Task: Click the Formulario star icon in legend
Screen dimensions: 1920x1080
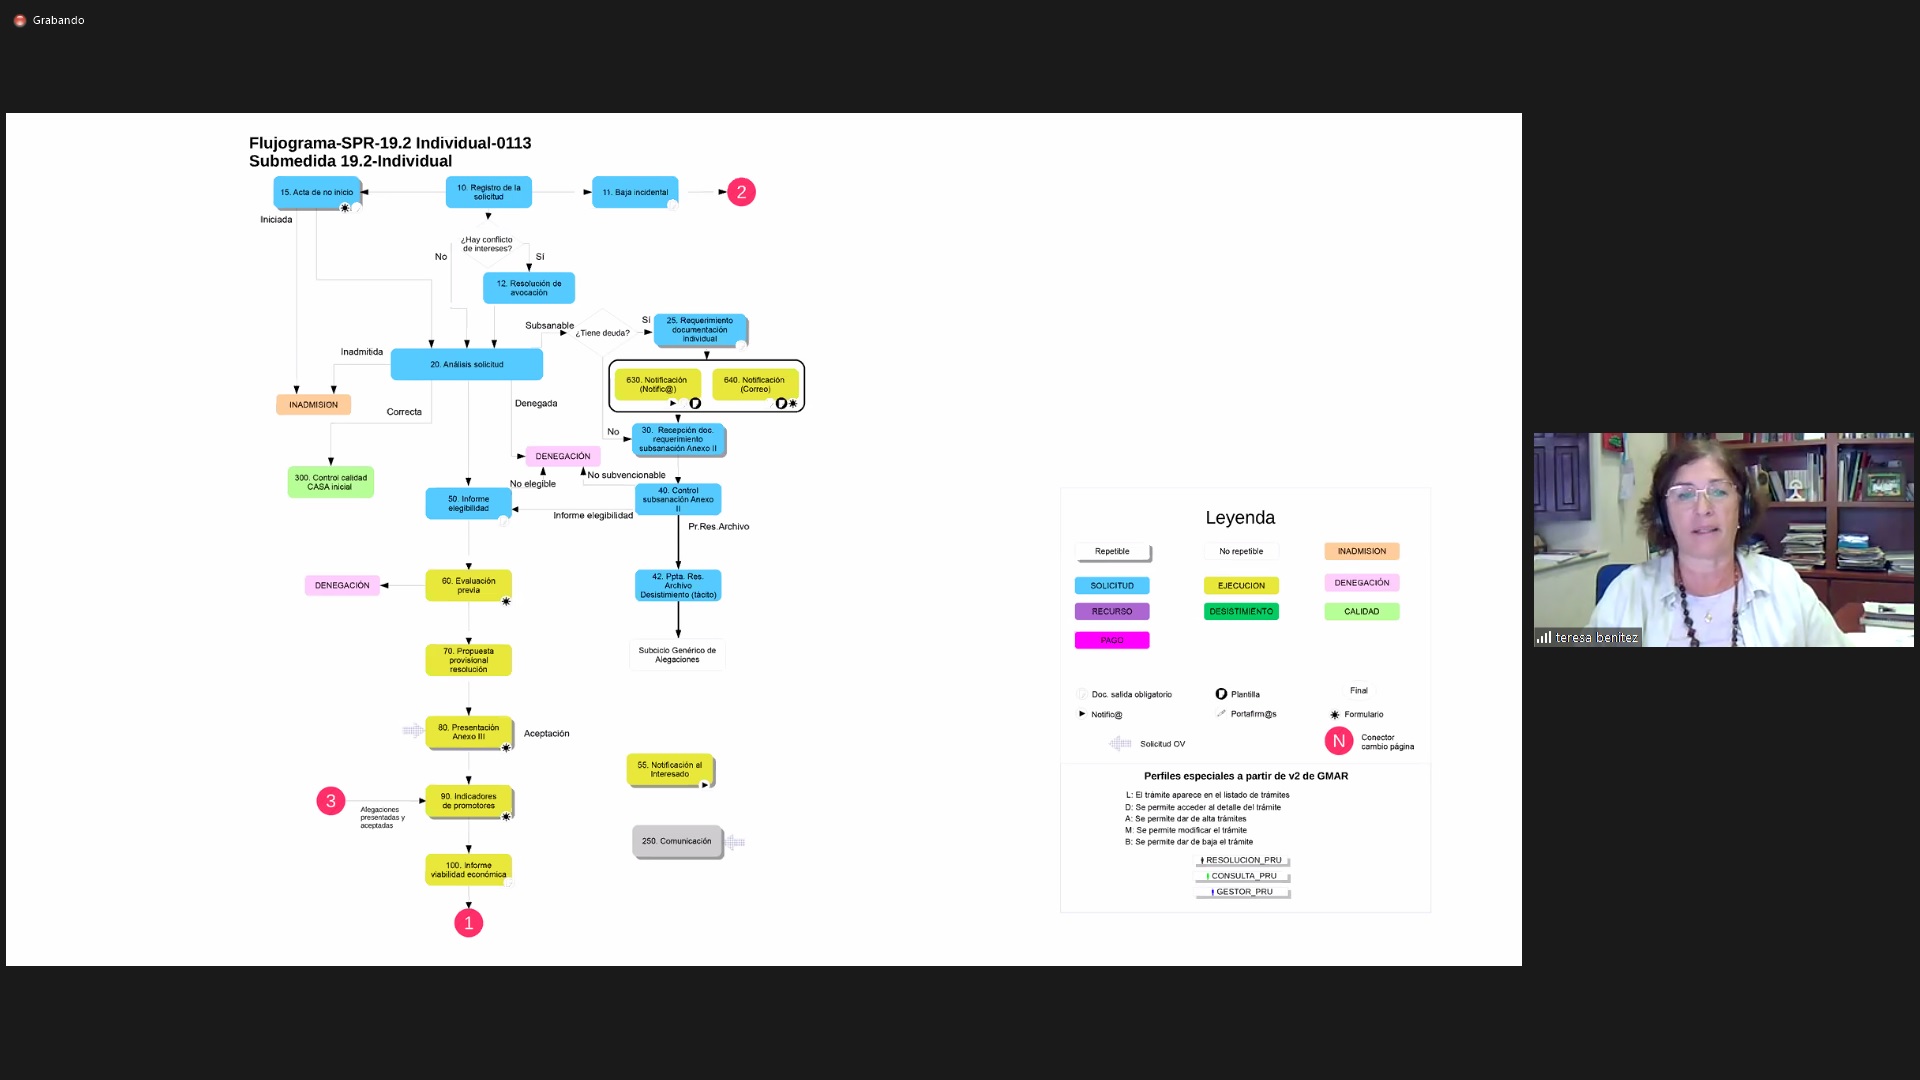Action: (x=1334, y=715)
